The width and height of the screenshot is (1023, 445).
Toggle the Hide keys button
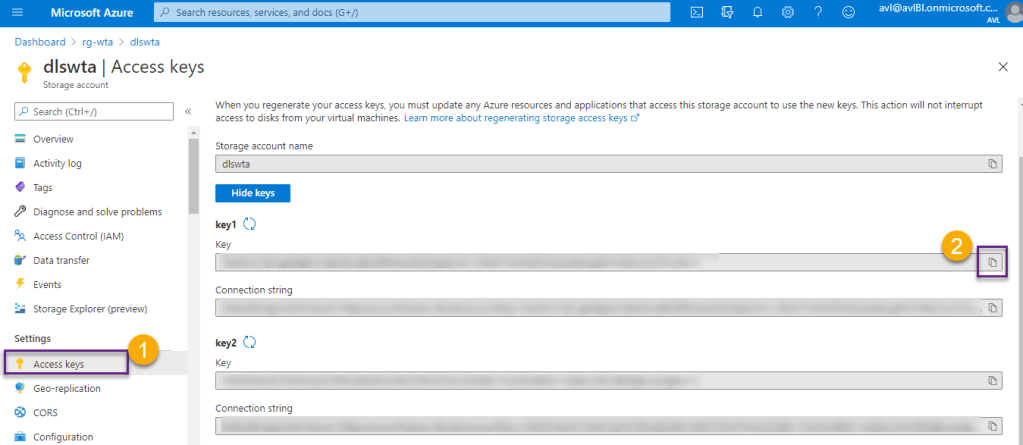click(x=252, y=193)
